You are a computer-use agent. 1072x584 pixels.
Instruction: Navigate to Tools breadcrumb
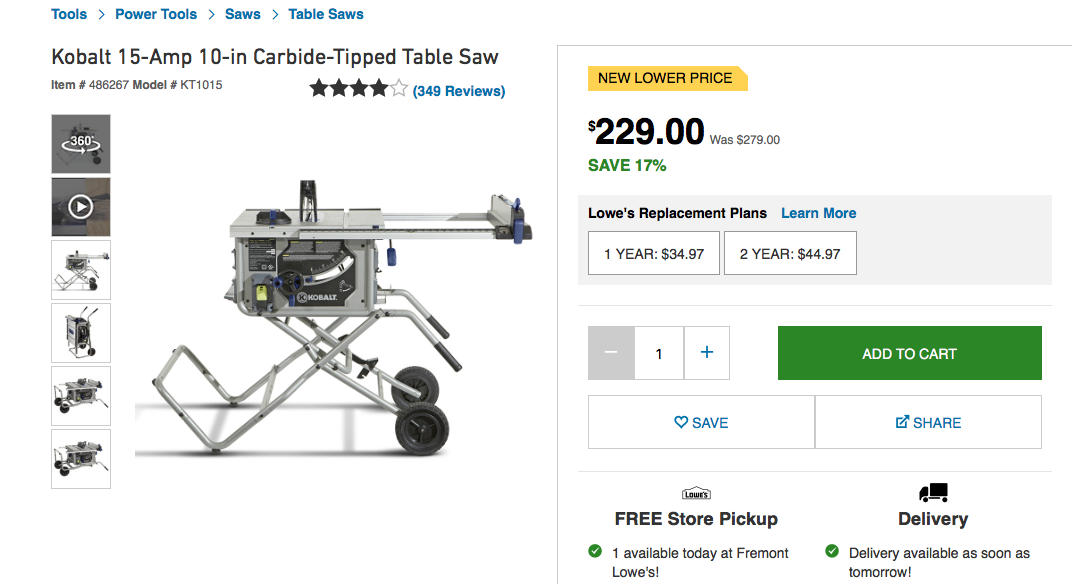pyautogui.click(x=68, y=14)
